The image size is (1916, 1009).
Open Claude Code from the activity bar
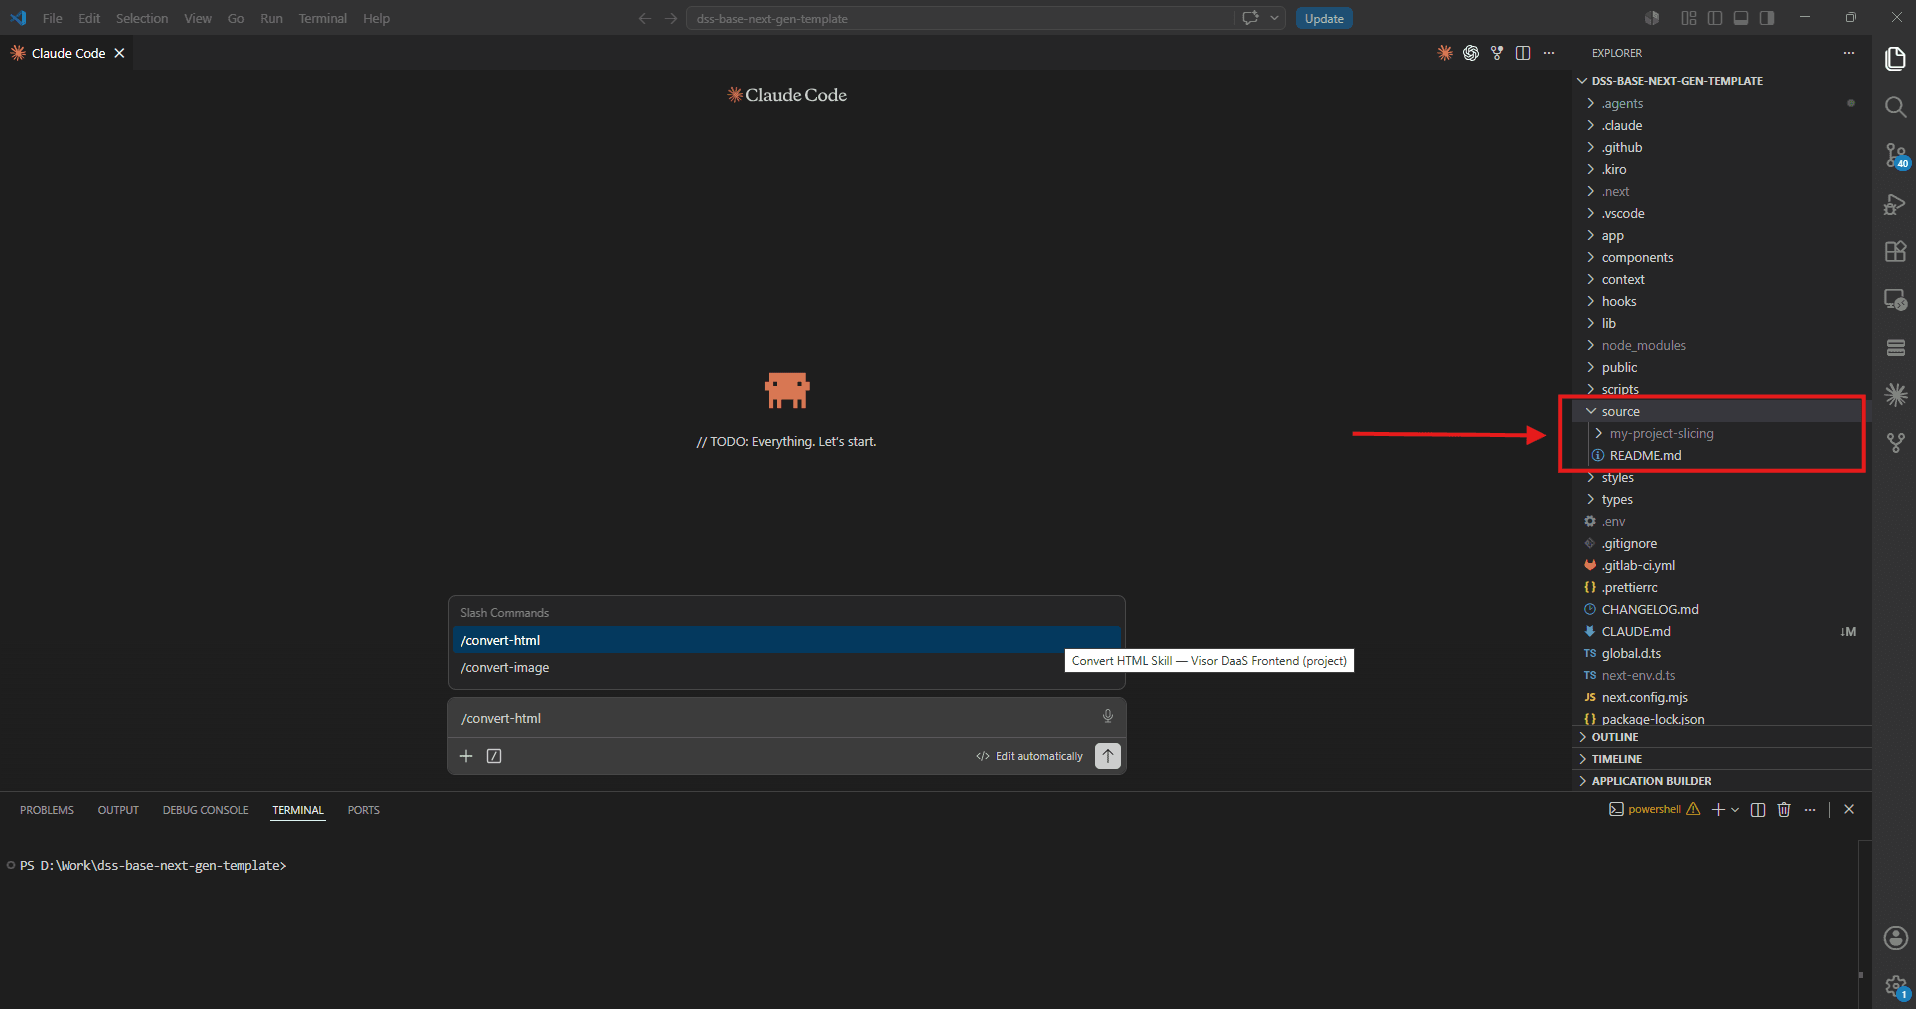1895,395
